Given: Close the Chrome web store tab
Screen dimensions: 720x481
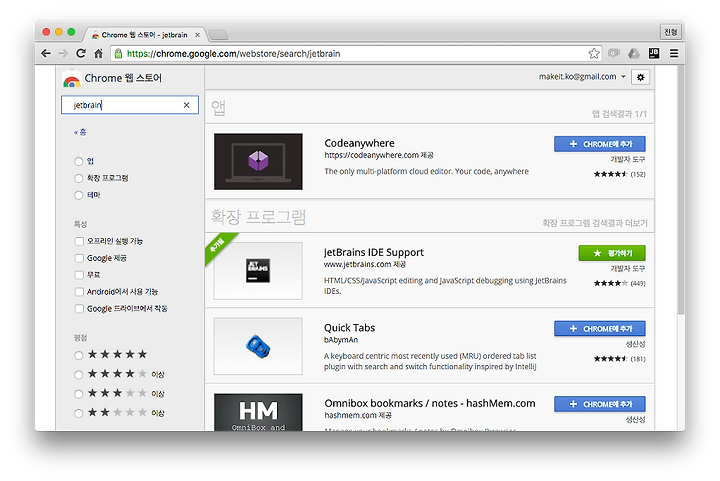Looking at the screenshot, I should coord(197,35).
